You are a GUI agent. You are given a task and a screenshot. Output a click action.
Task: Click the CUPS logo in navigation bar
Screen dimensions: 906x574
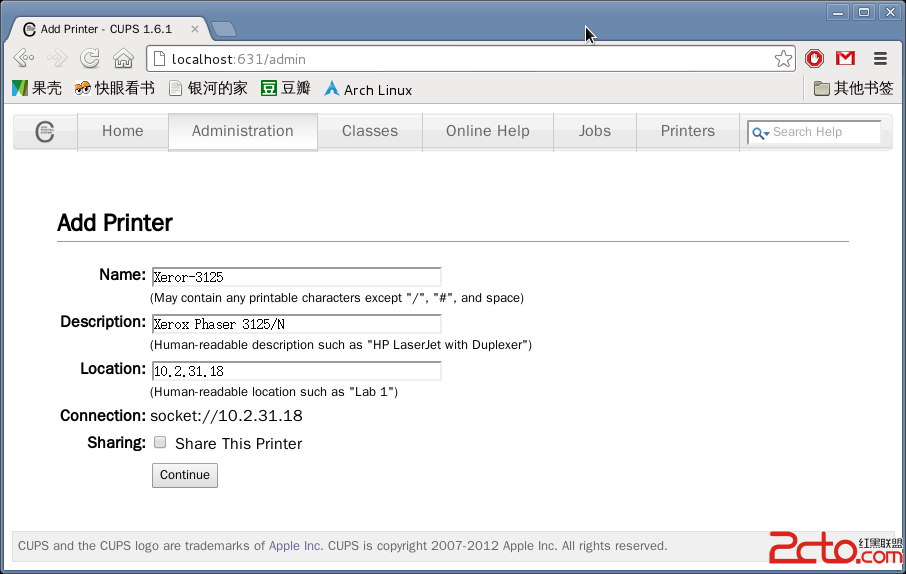click(44, 131)
